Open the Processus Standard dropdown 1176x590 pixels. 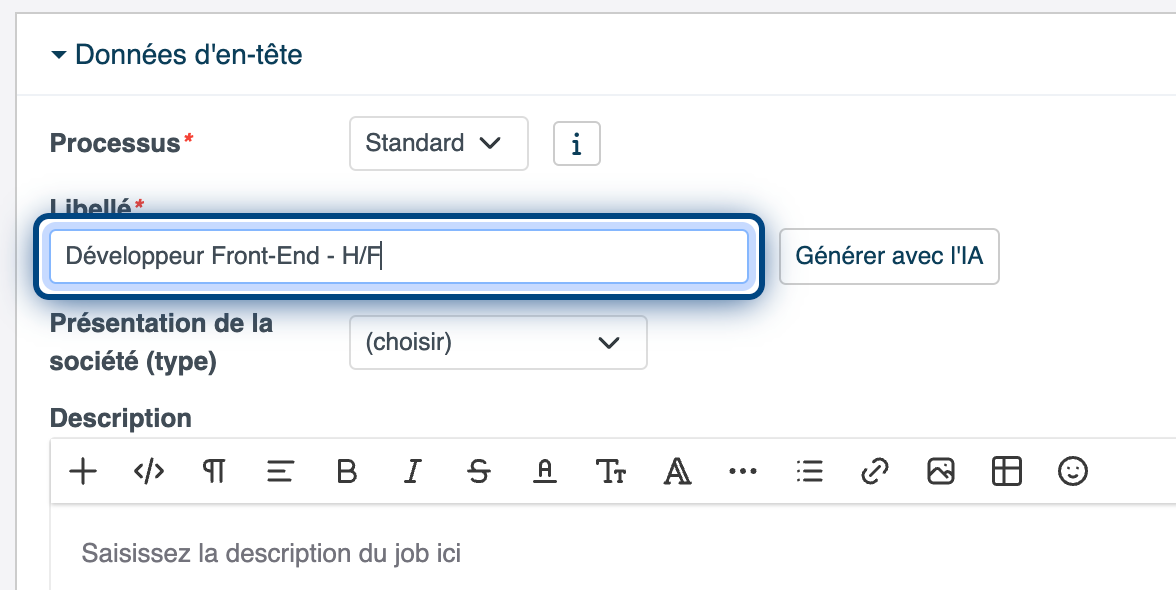pyautogui.click(x=438, y=143)
